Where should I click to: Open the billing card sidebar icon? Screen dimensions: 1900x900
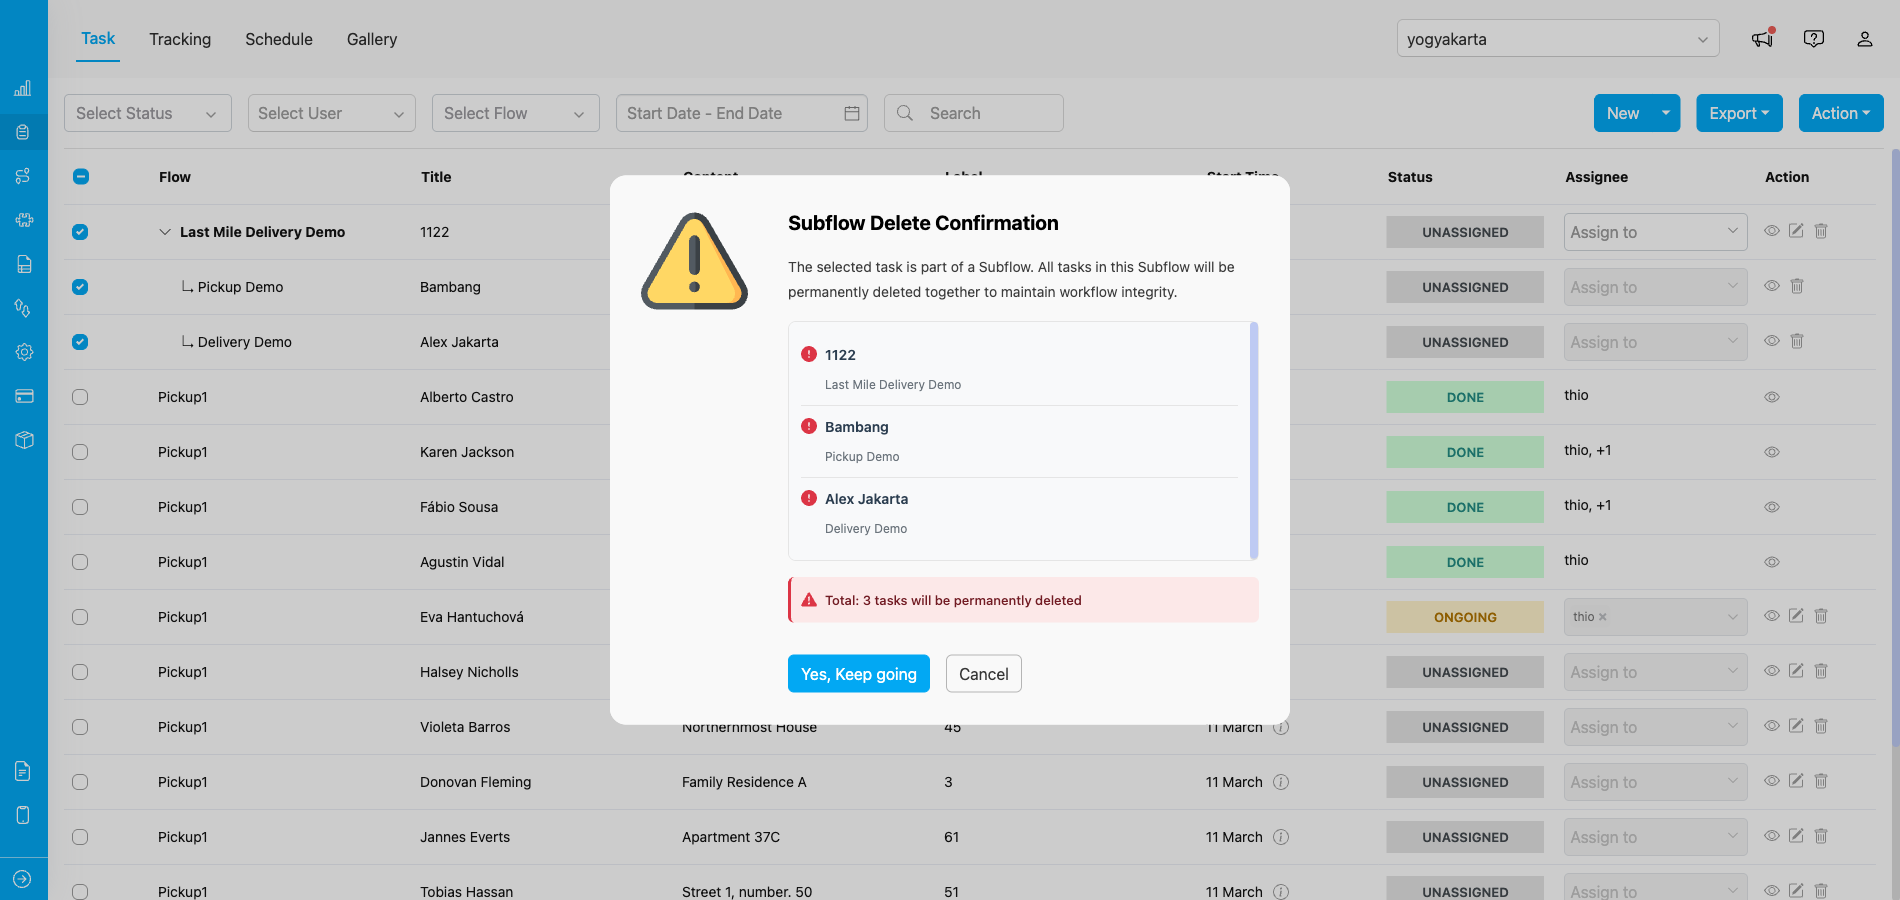[x=24, y=396]
